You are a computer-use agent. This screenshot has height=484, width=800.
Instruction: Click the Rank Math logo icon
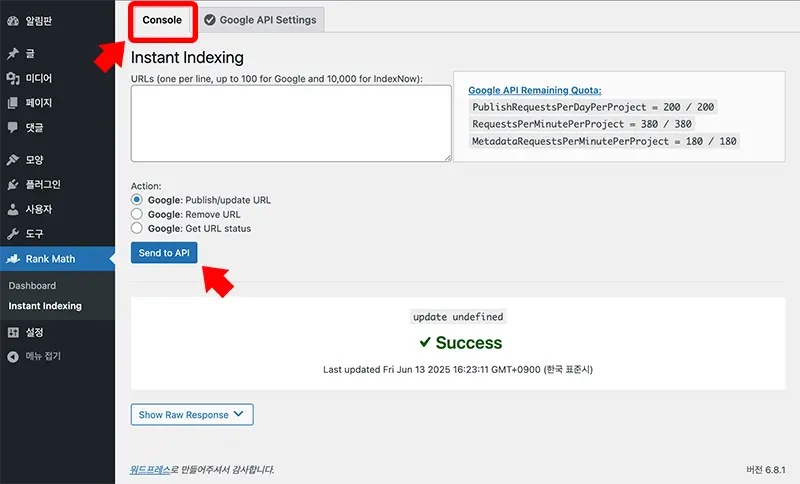point(13,259)
